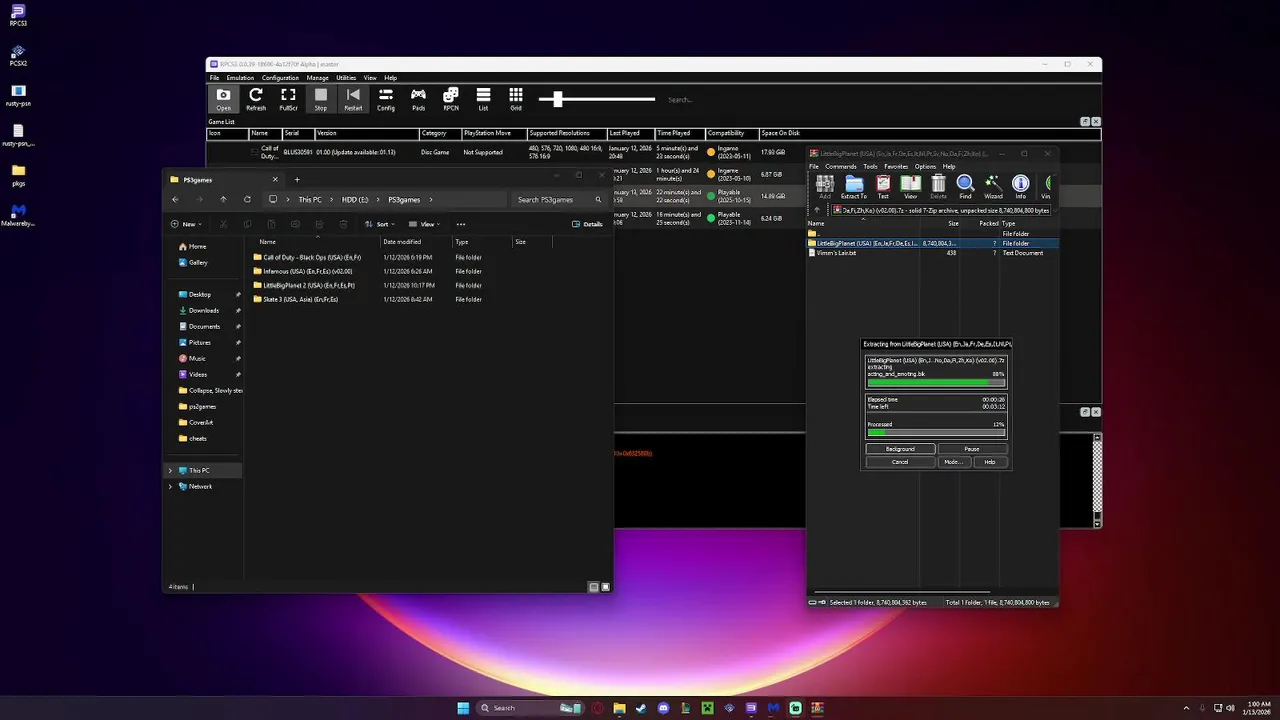Screen dimensions: 1280x720
Task: Show hidden system tray icons
Action: pos(1187,708)
